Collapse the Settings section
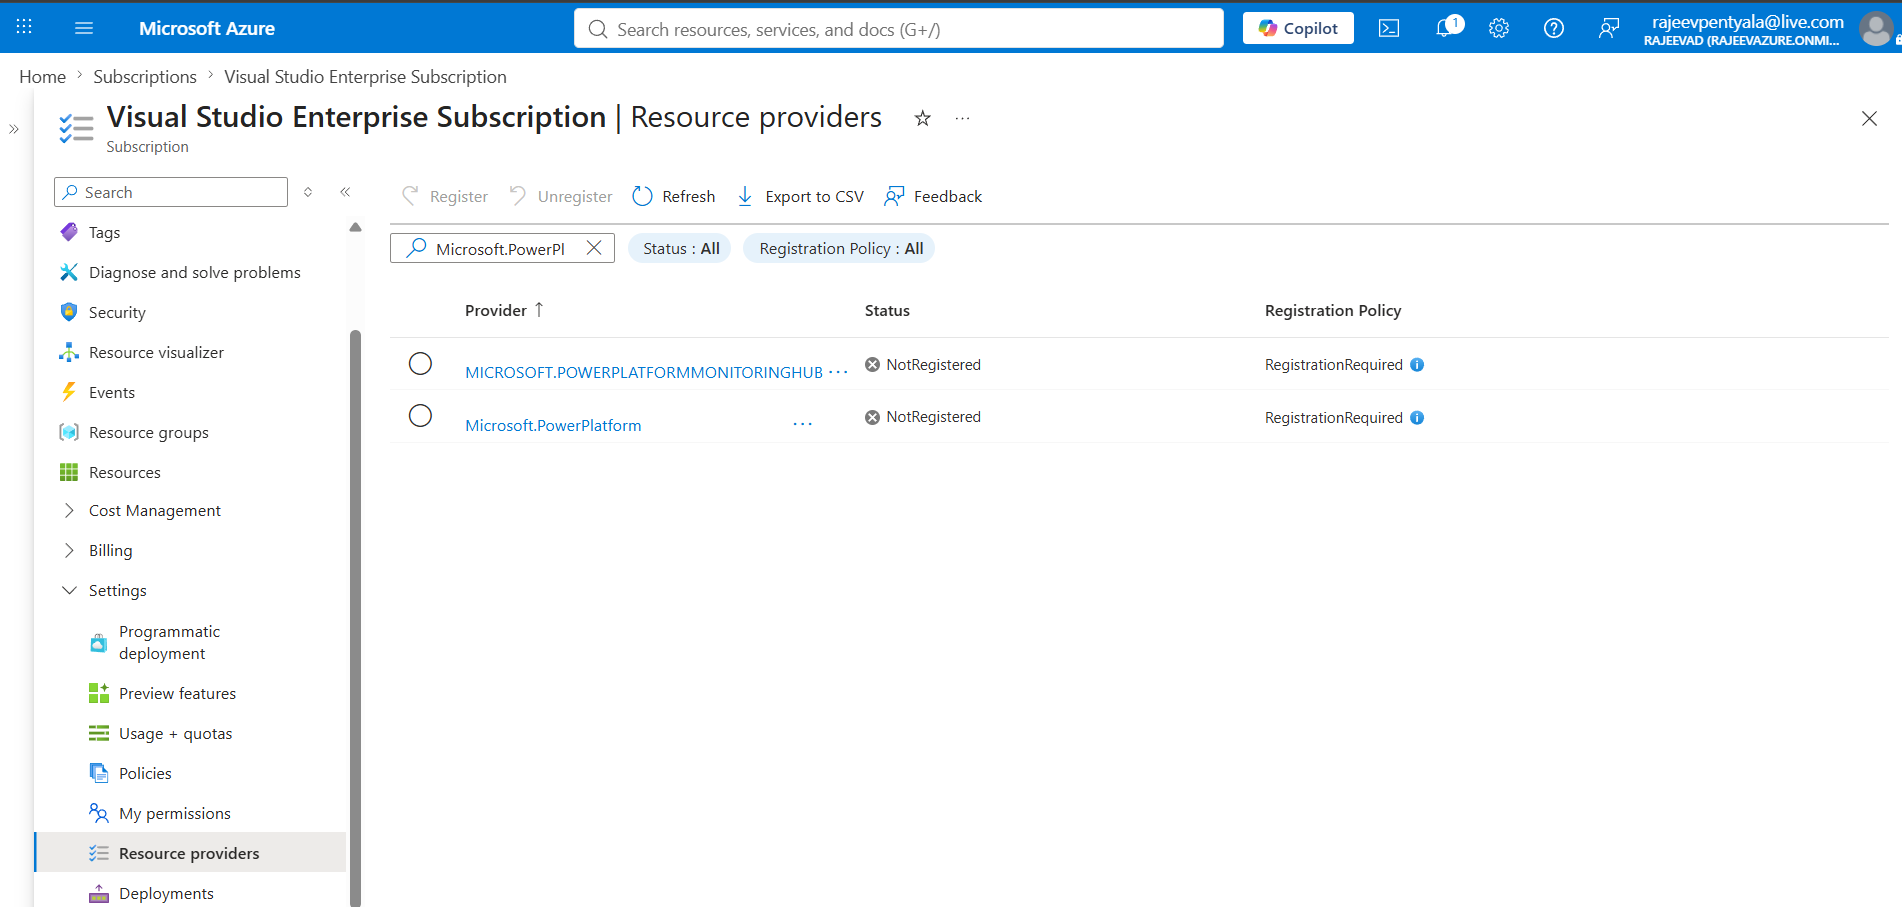Image resolution: width=1902 pixels, height=907 pixels. pos(69,590)
